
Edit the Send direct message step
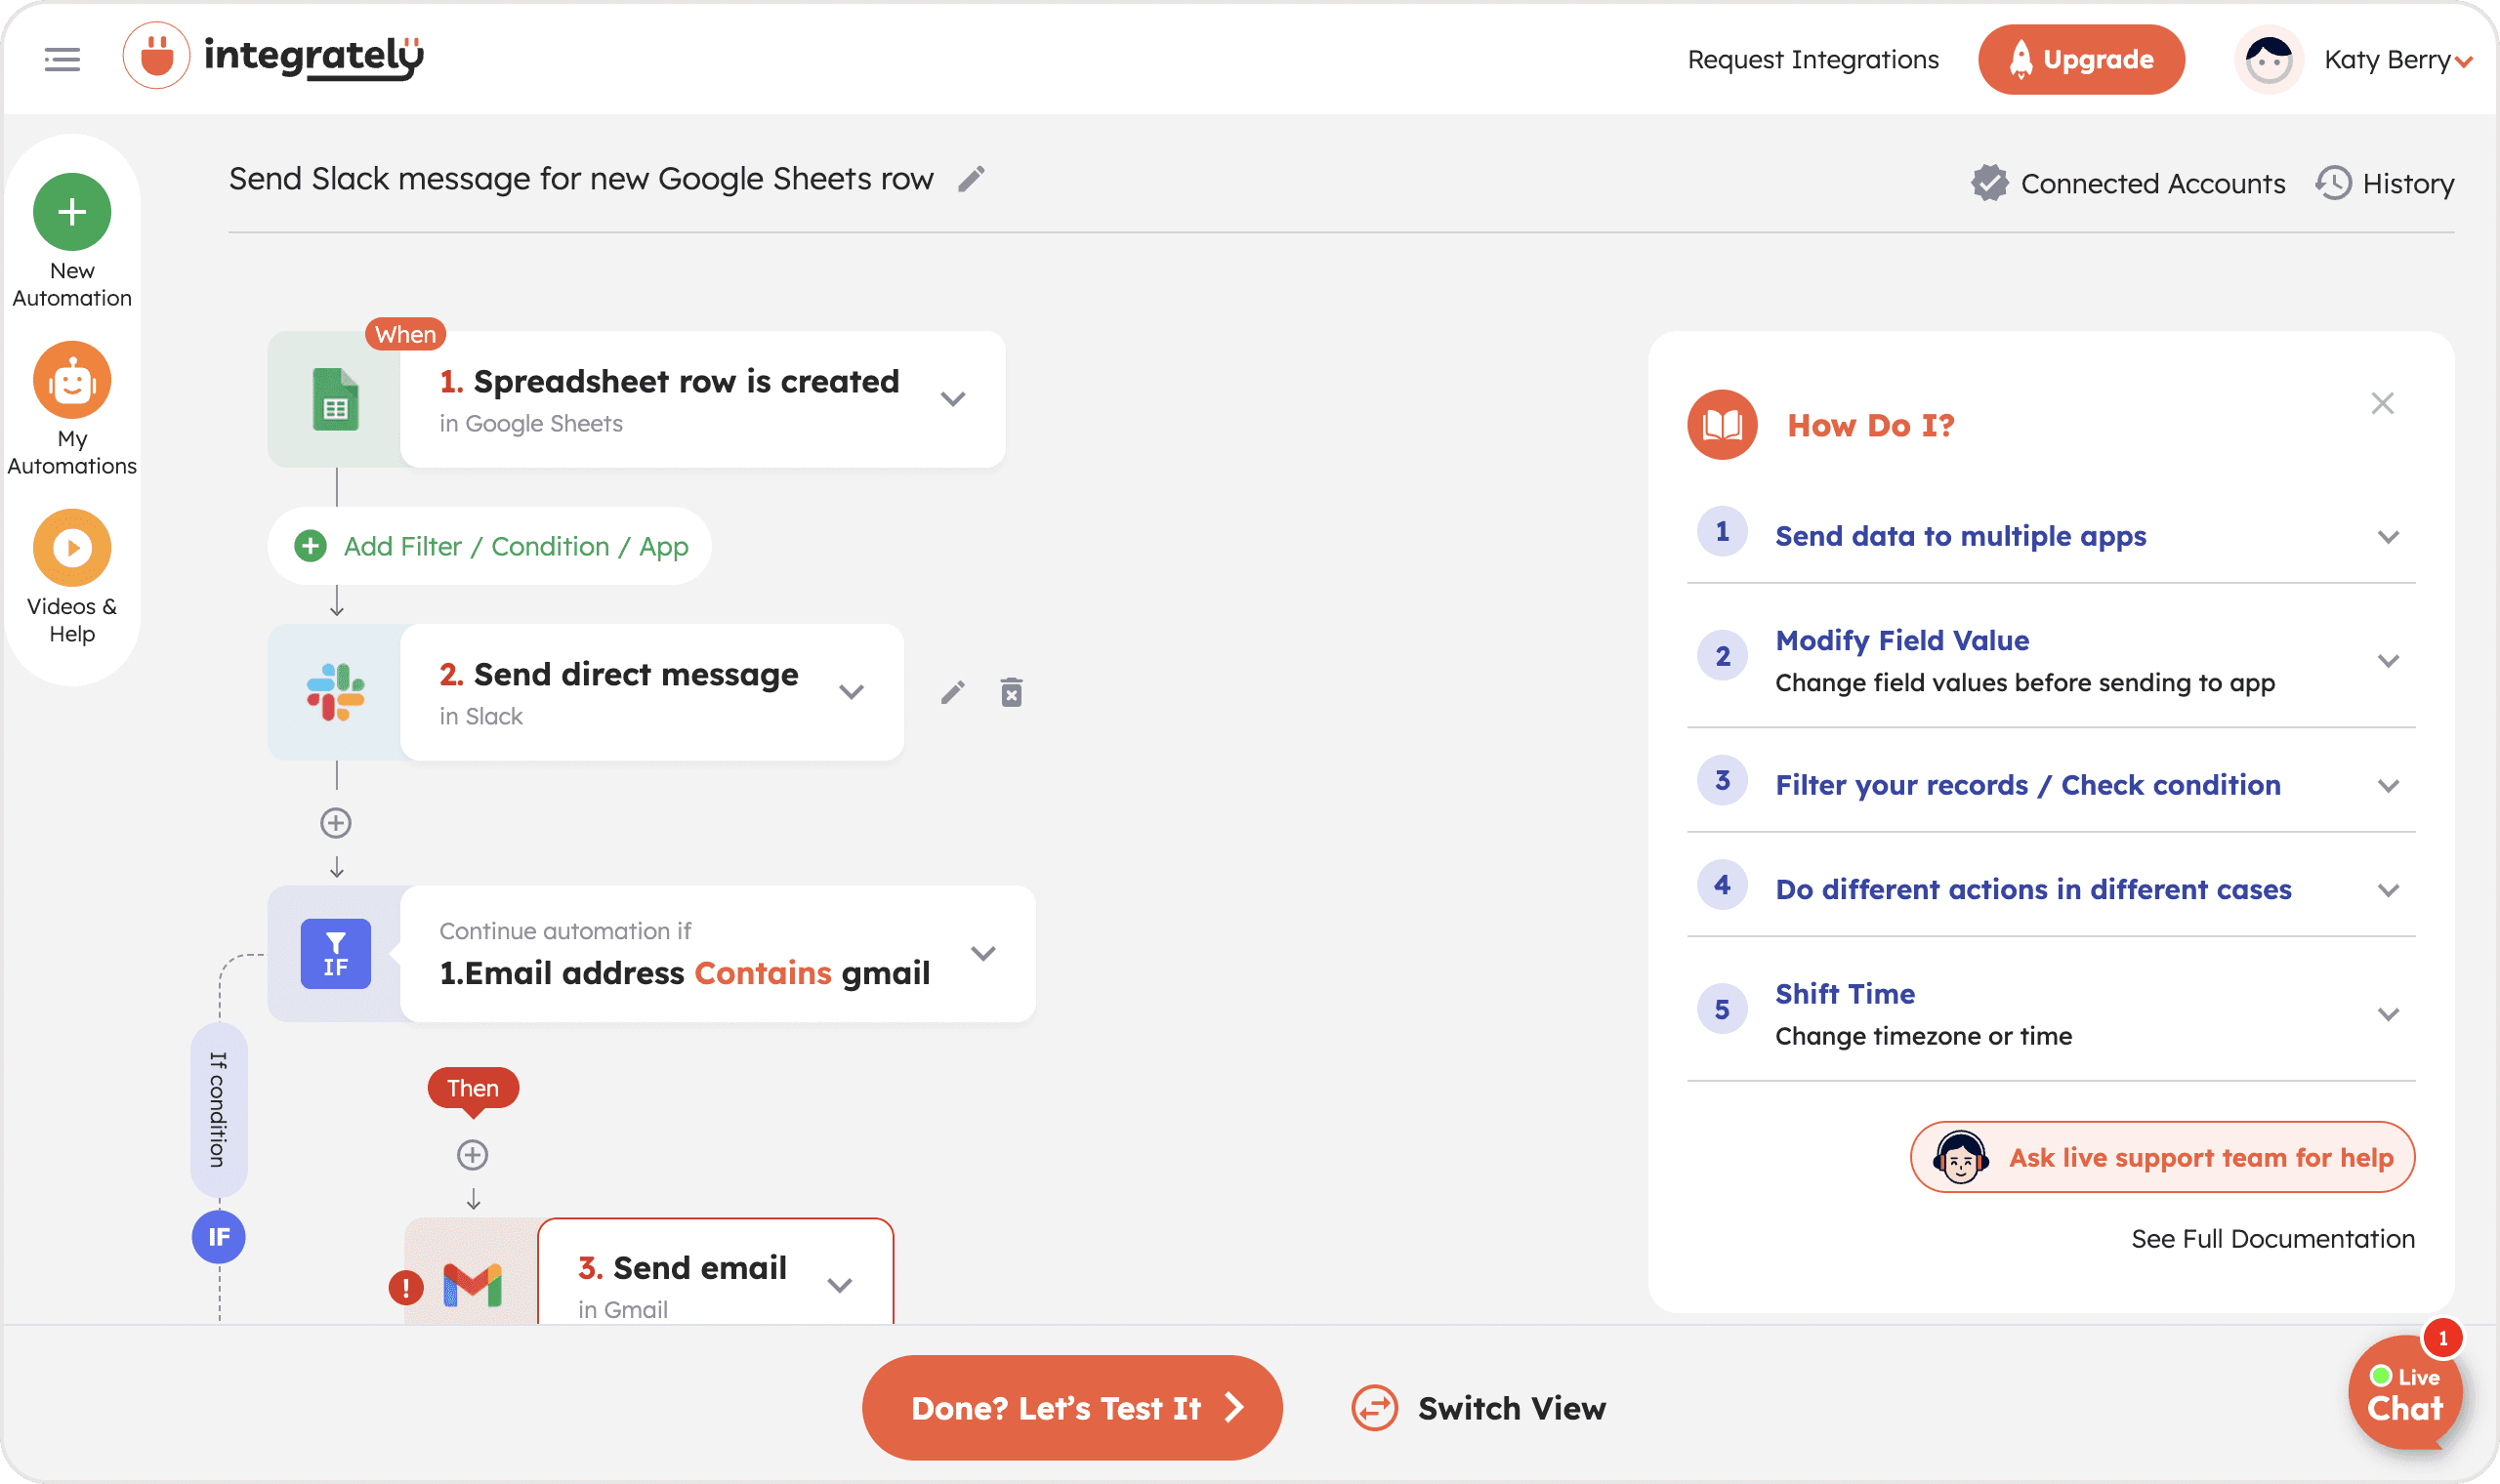pos(952,691)
